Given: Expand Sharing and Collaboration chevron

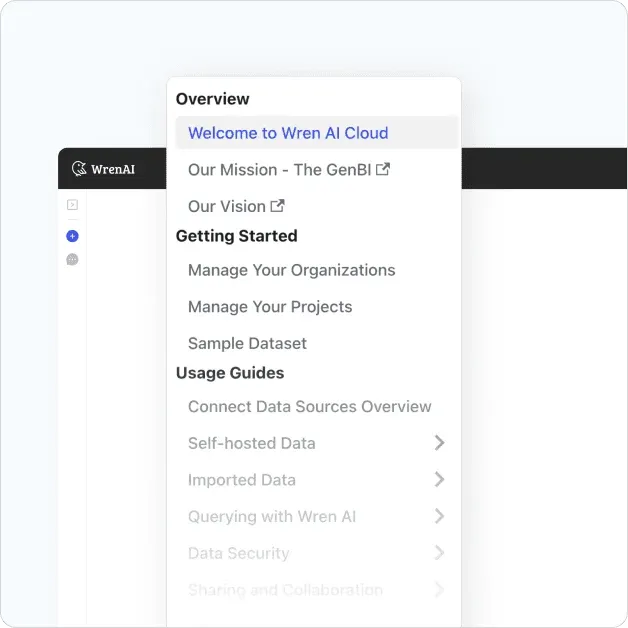Looking at the screenshot, I should coord(439,590).
